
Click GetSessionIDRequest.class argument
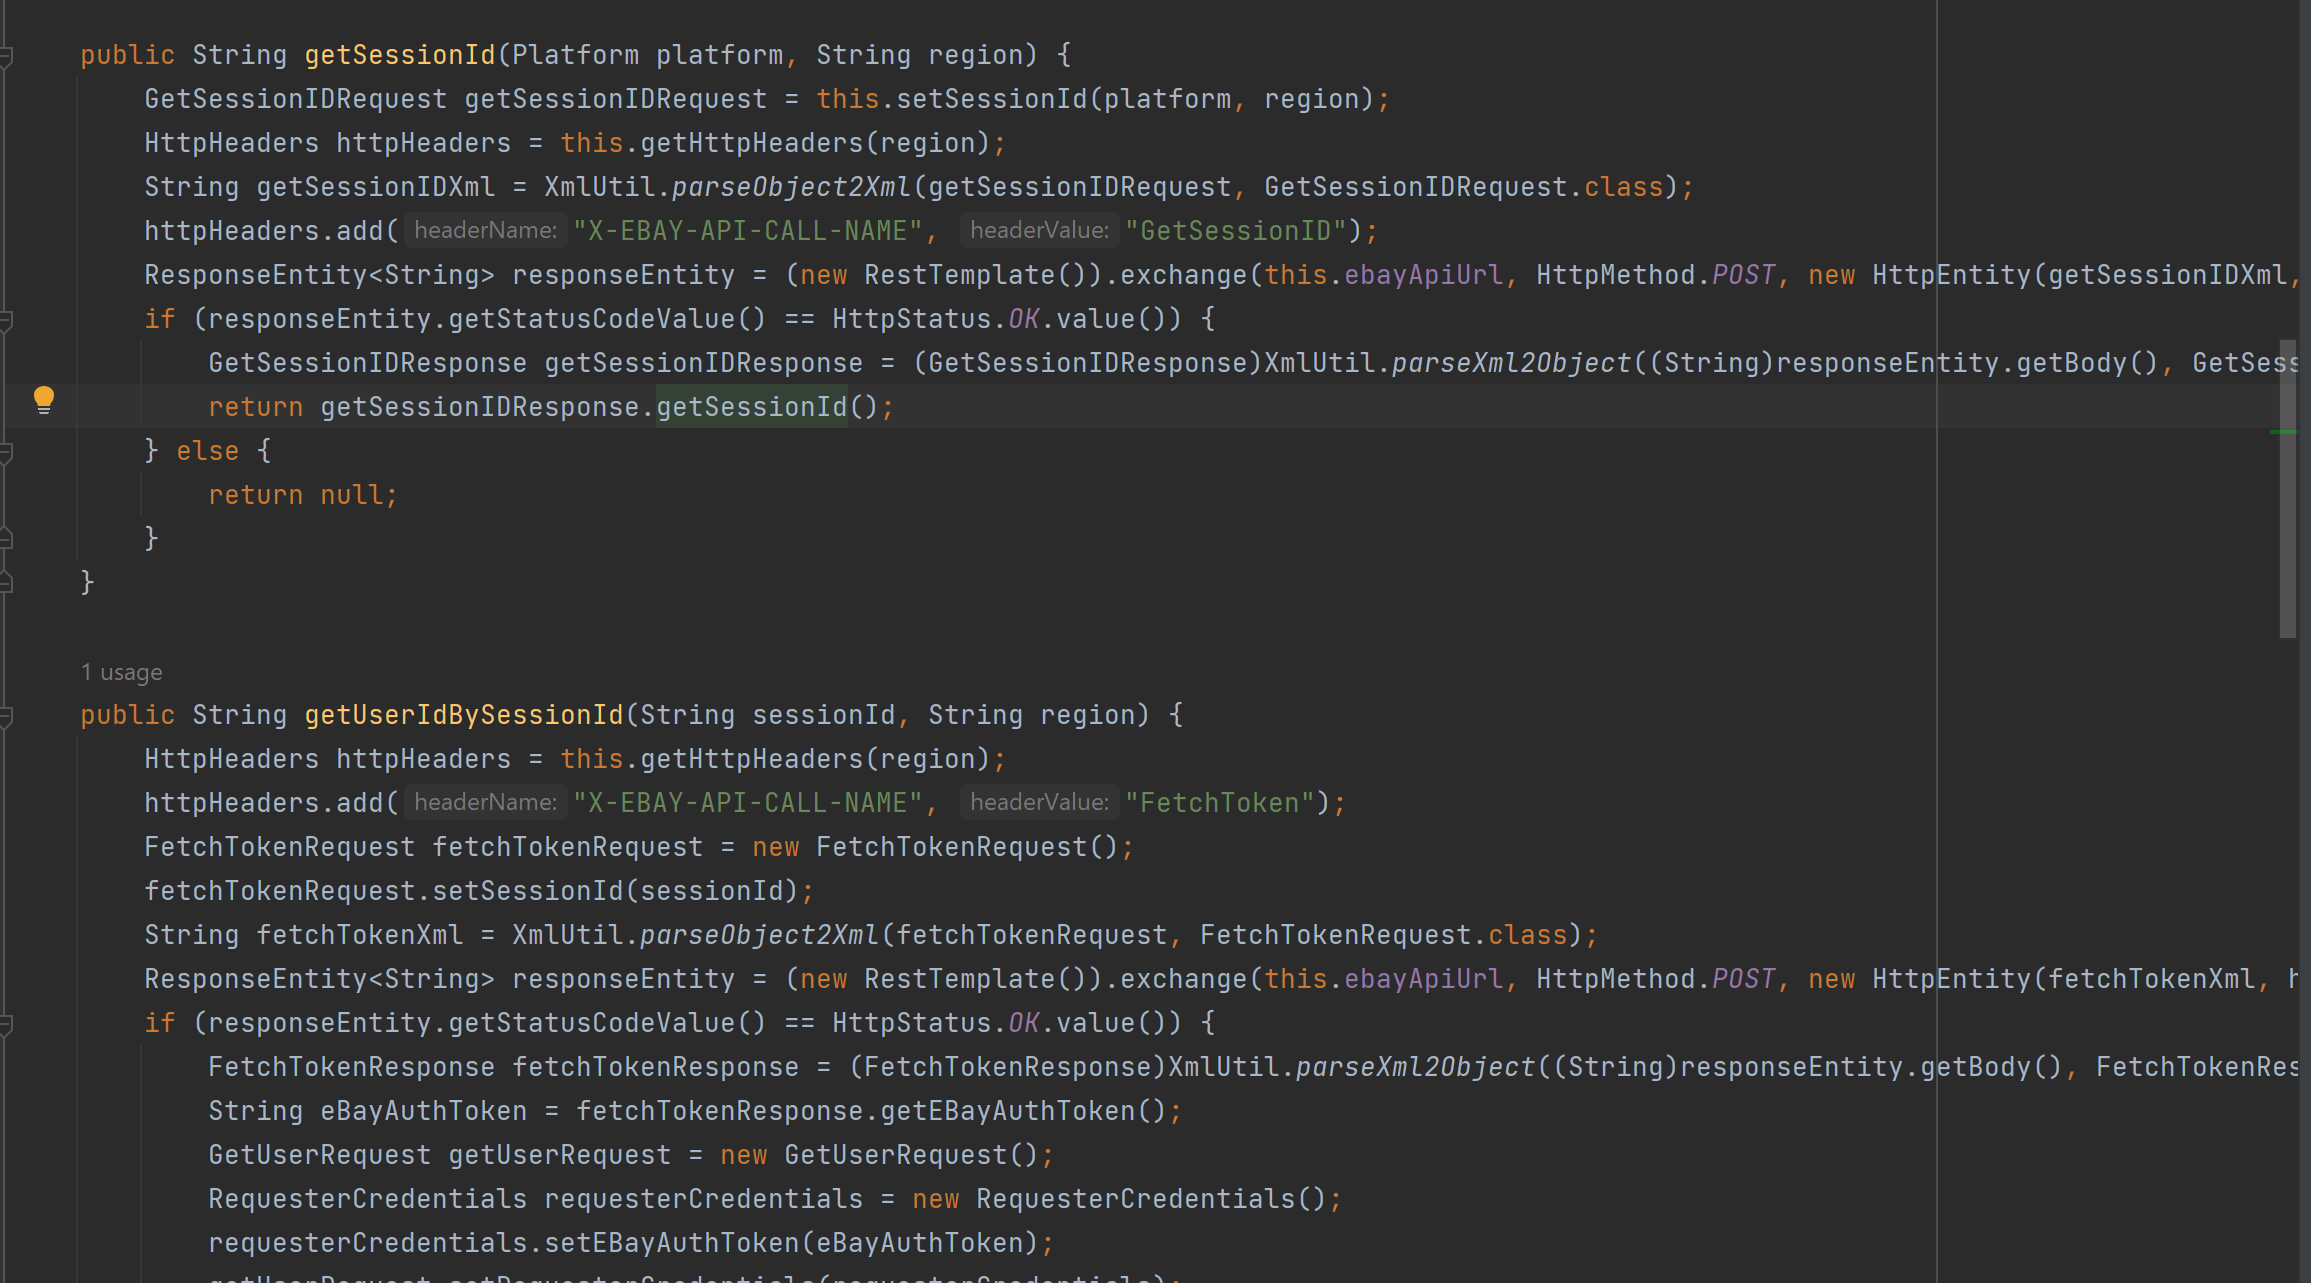coord(1463,187)
